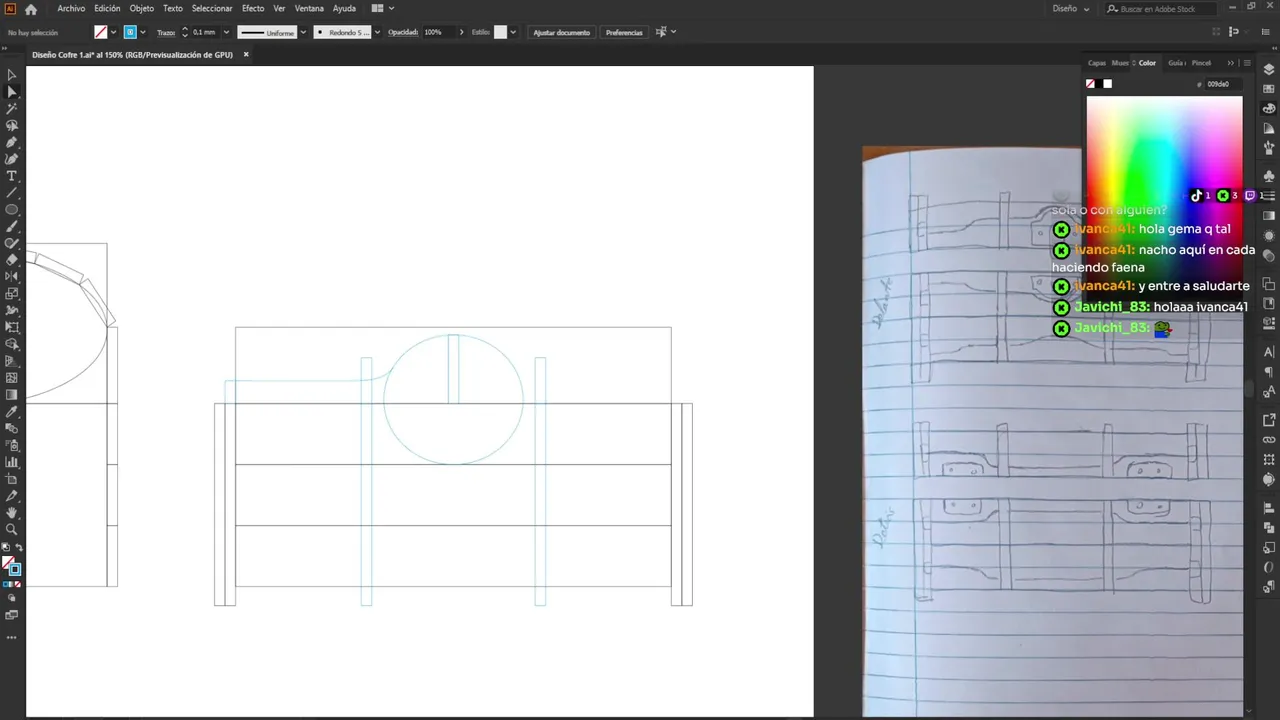Click the hex color value field

(1223, 84)
